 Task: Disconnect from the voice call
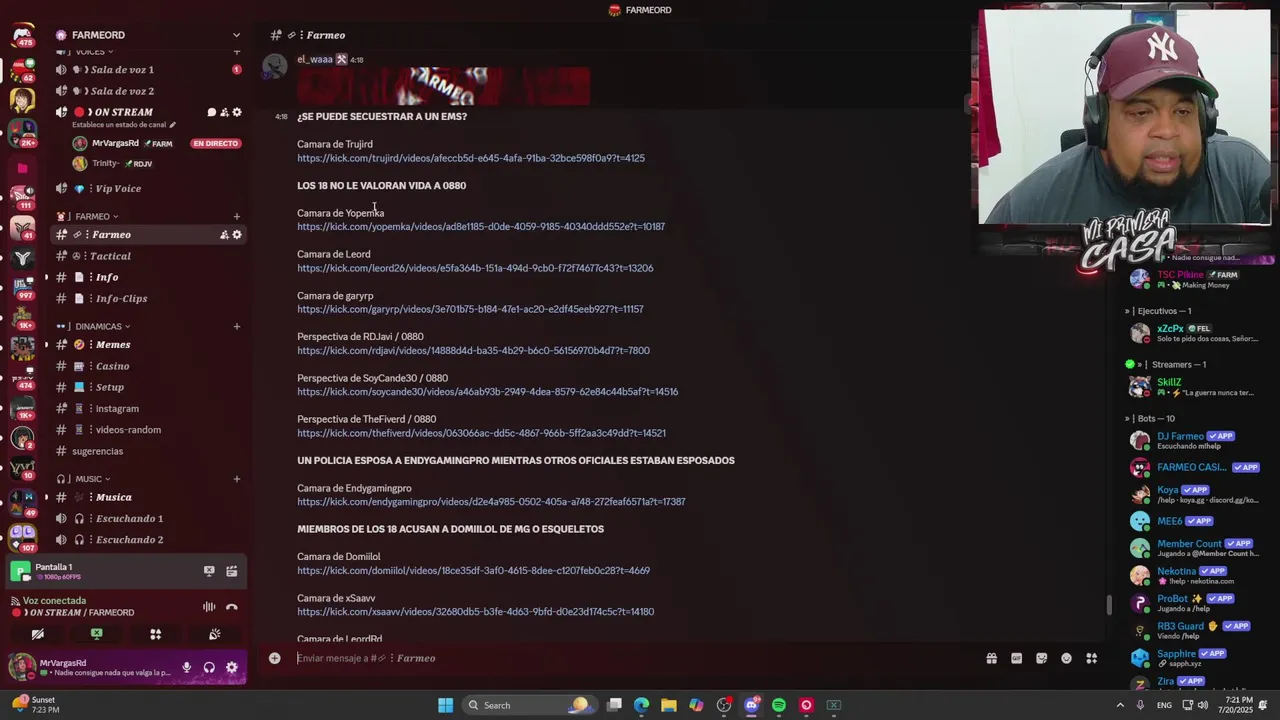tap(232, 606)
